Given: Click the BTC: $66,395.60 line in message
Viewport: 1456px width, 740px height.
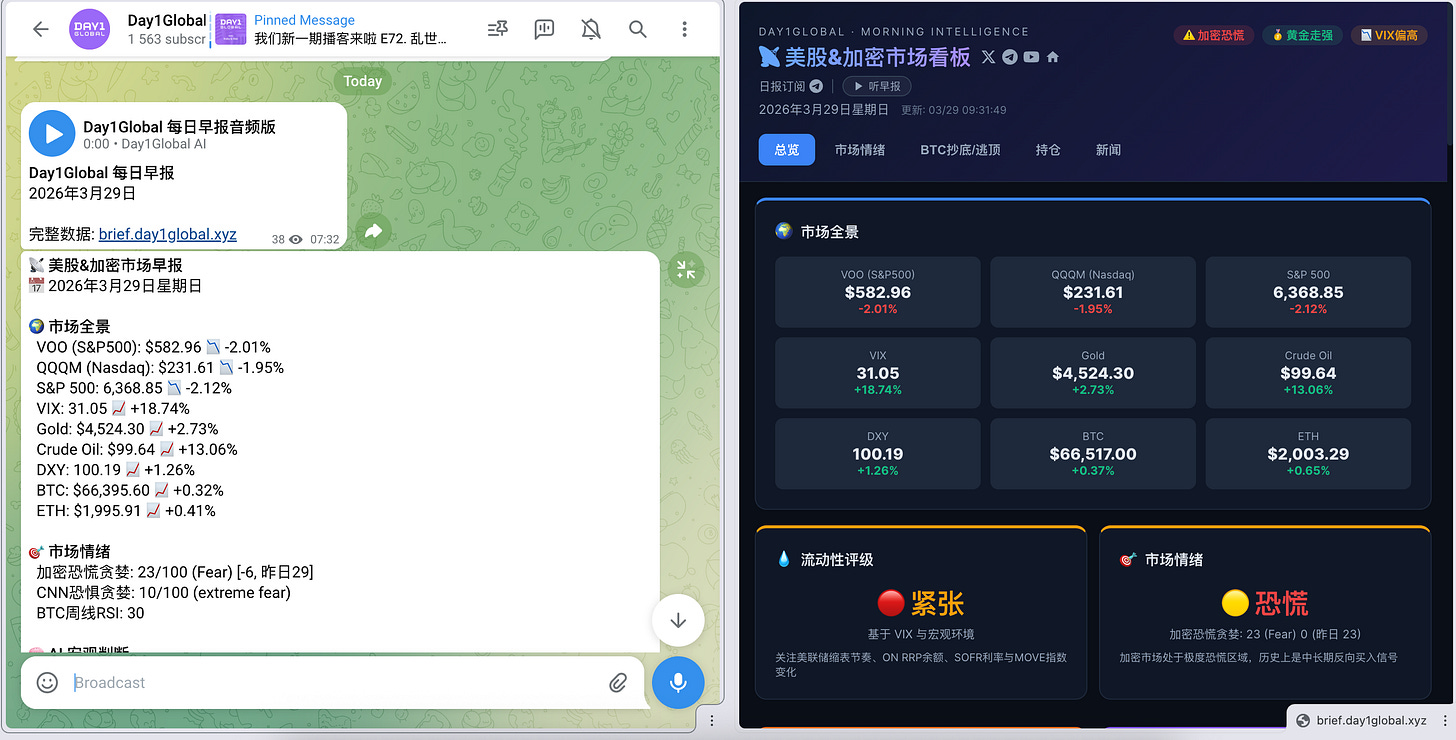Looking at the screenshot, I should [x=130, y=490].
